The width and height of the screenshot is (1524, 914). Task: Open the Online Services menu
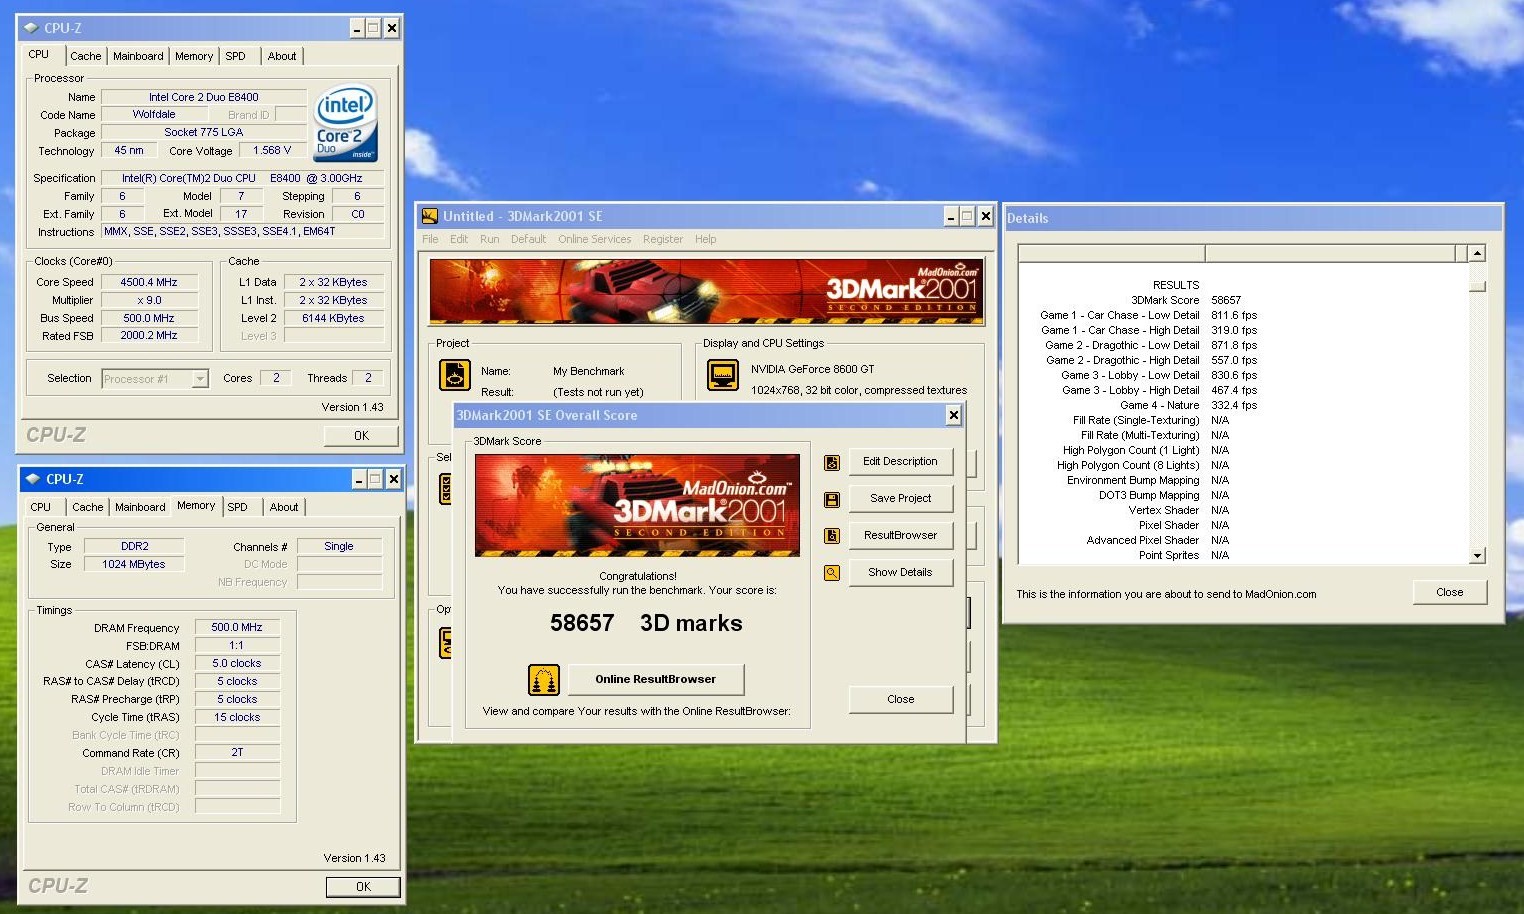[x=595, y=240]
